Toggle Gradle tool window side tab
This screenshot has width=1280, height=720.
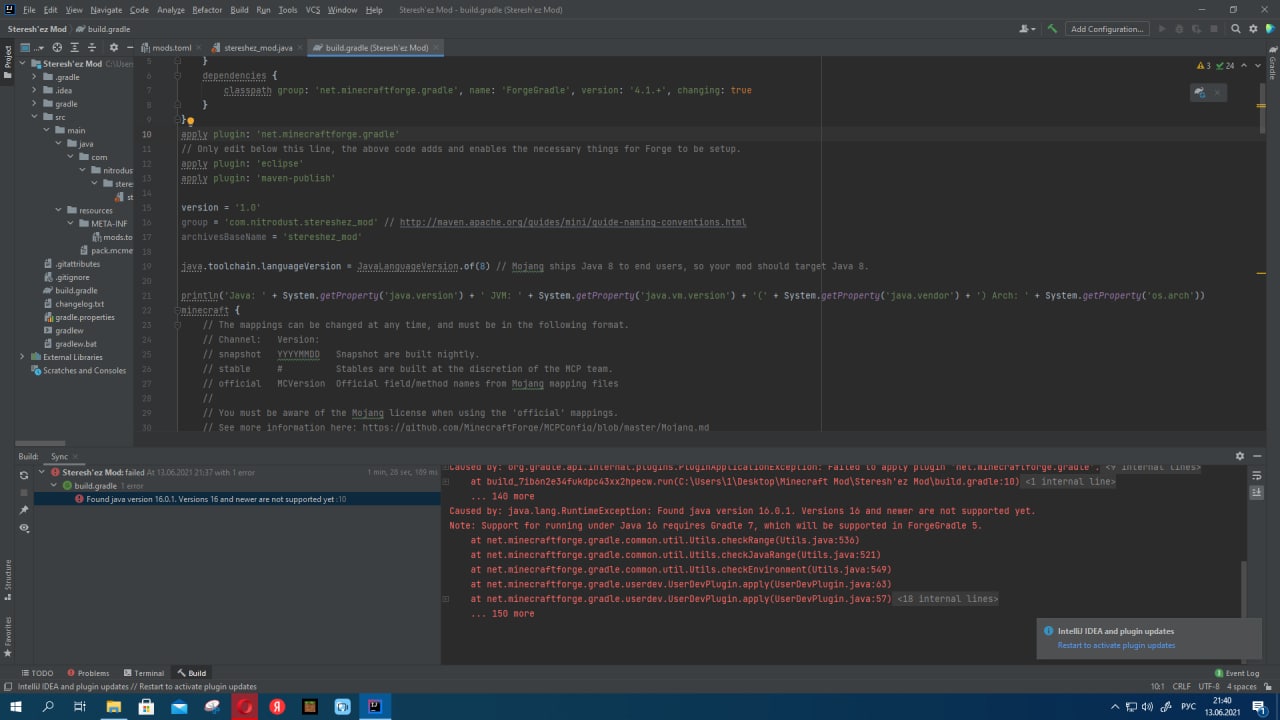[x=1272, y=61]
